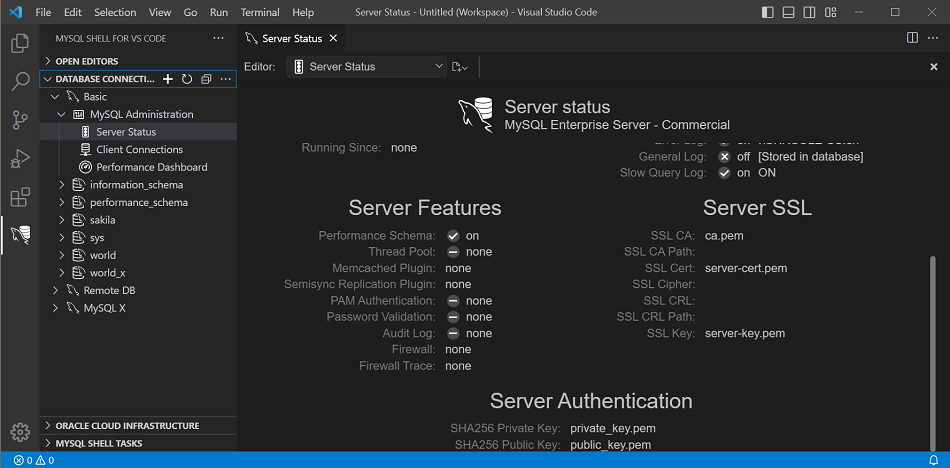This screenshot has width=950, height=468.
Task: Add a new database connection
Action: 168,79
